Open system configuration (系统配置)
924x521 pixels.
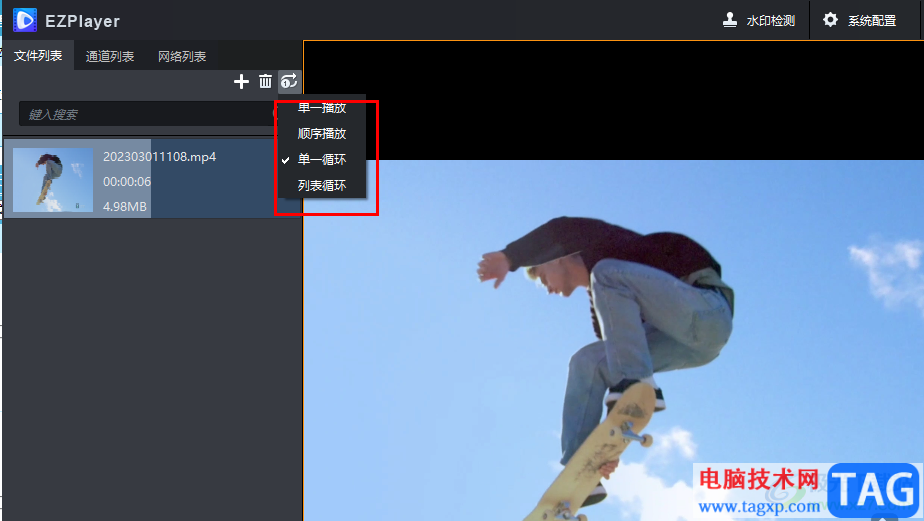[860, 21]
